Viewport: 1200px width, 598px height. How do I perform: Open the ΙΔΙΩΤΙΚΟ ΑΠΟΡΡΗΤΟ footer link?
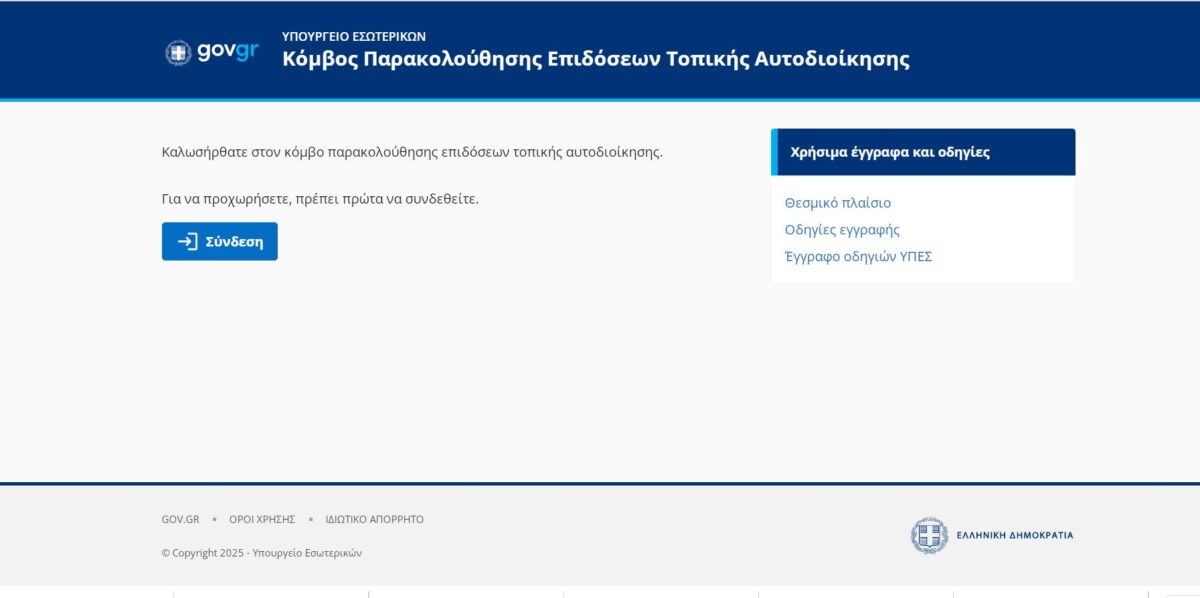pyautogui.click(x=375, y=520)
